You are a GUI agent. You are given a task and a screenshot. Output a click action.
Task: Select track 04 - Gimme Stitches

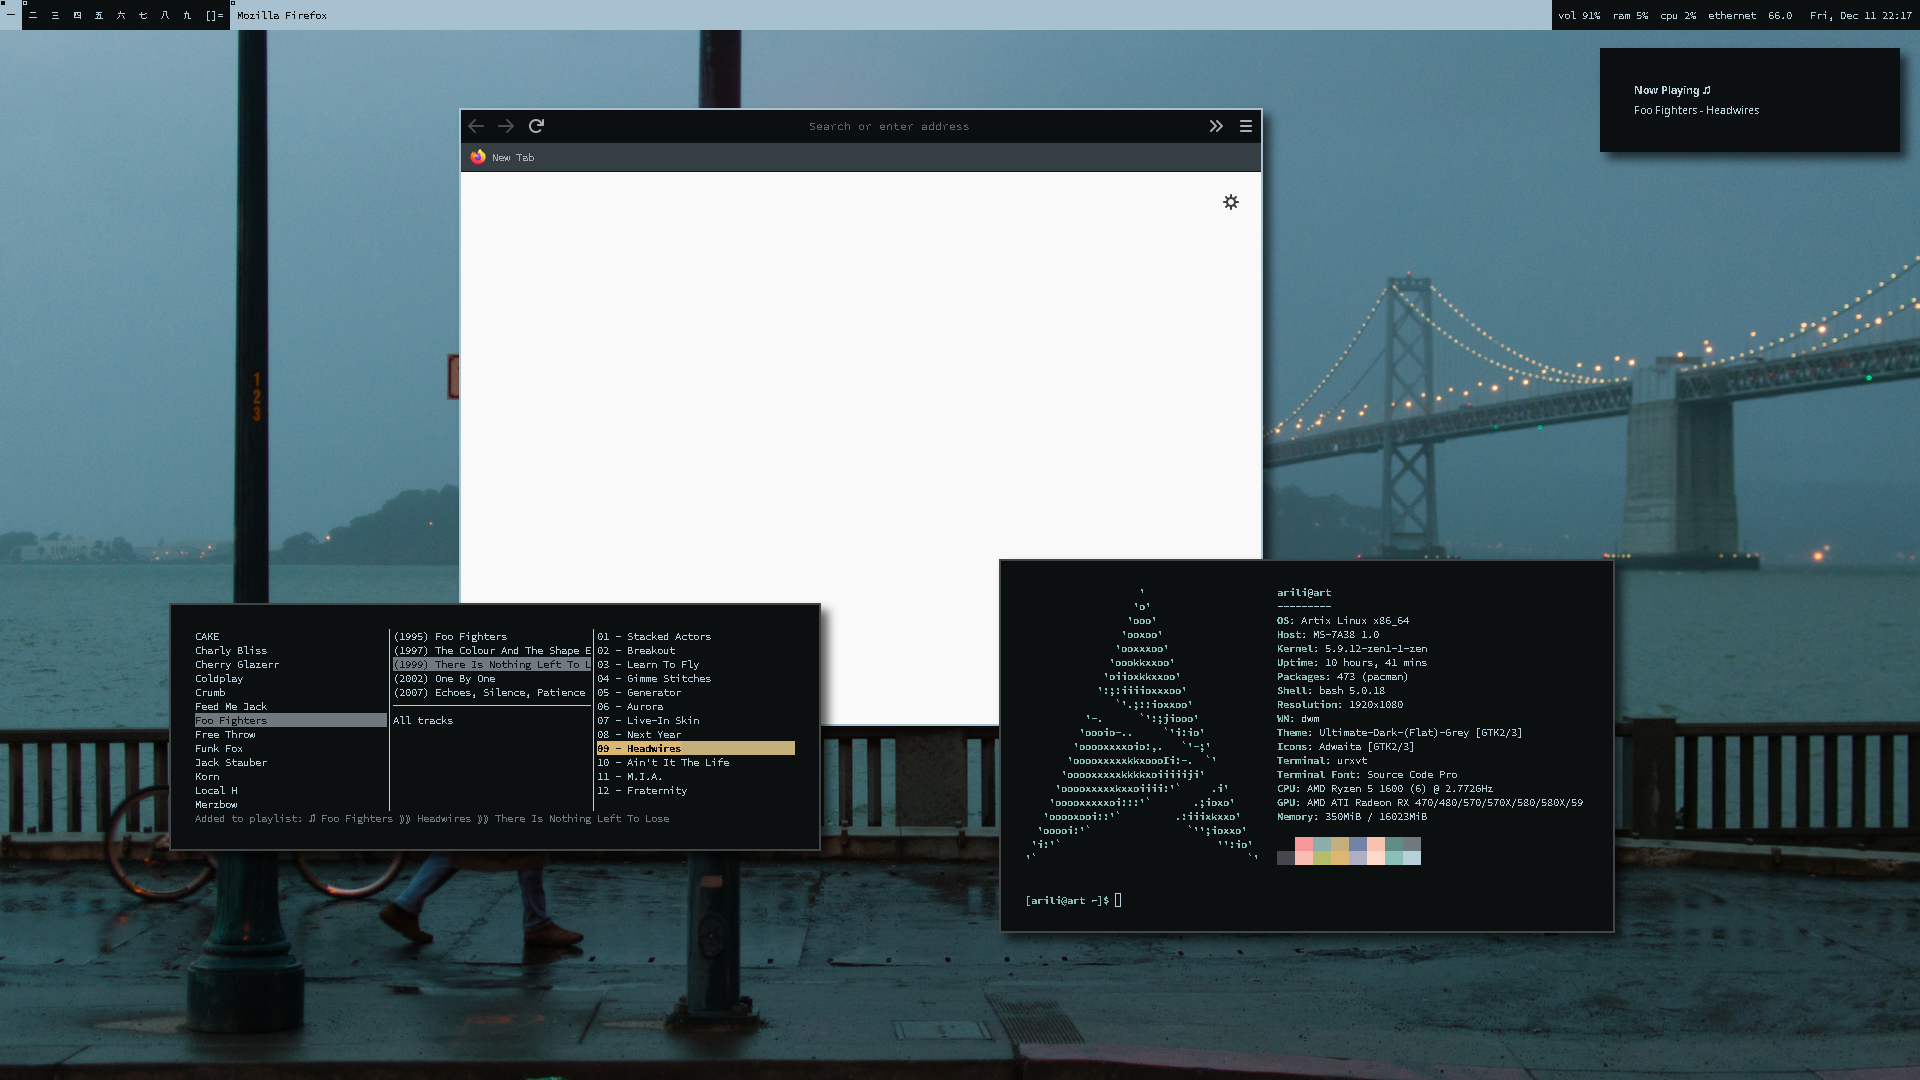click(654, 679)
